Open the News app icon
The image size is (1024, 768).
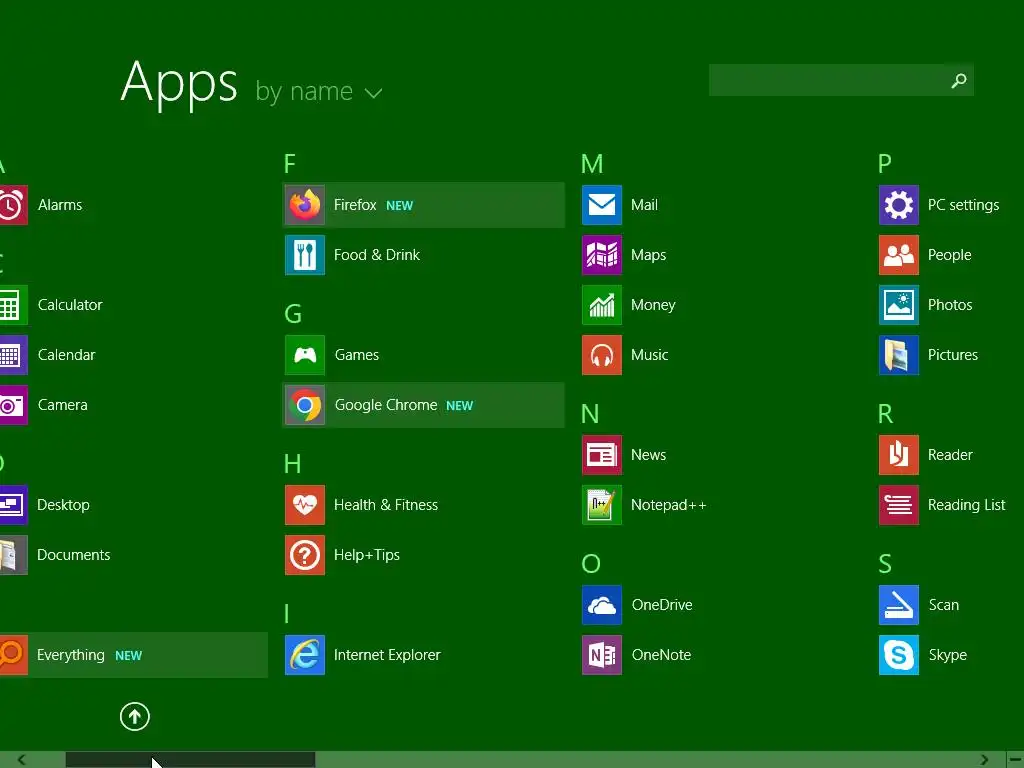tap(602, 455)
